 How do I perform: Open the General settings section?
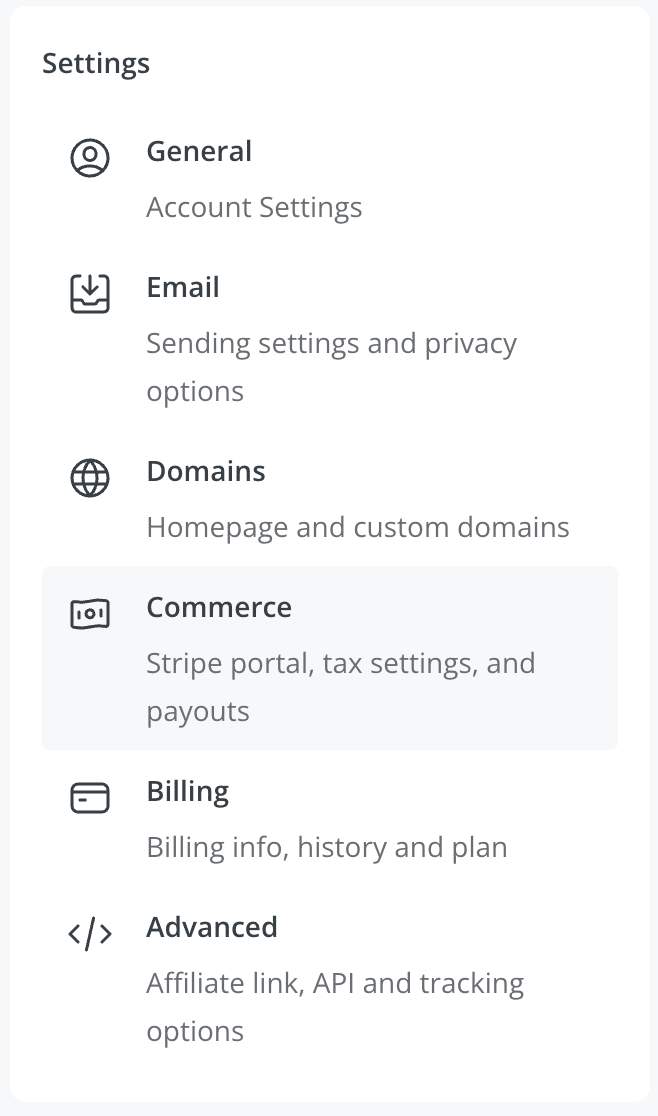pyautogui.click(x=199, y=151)
